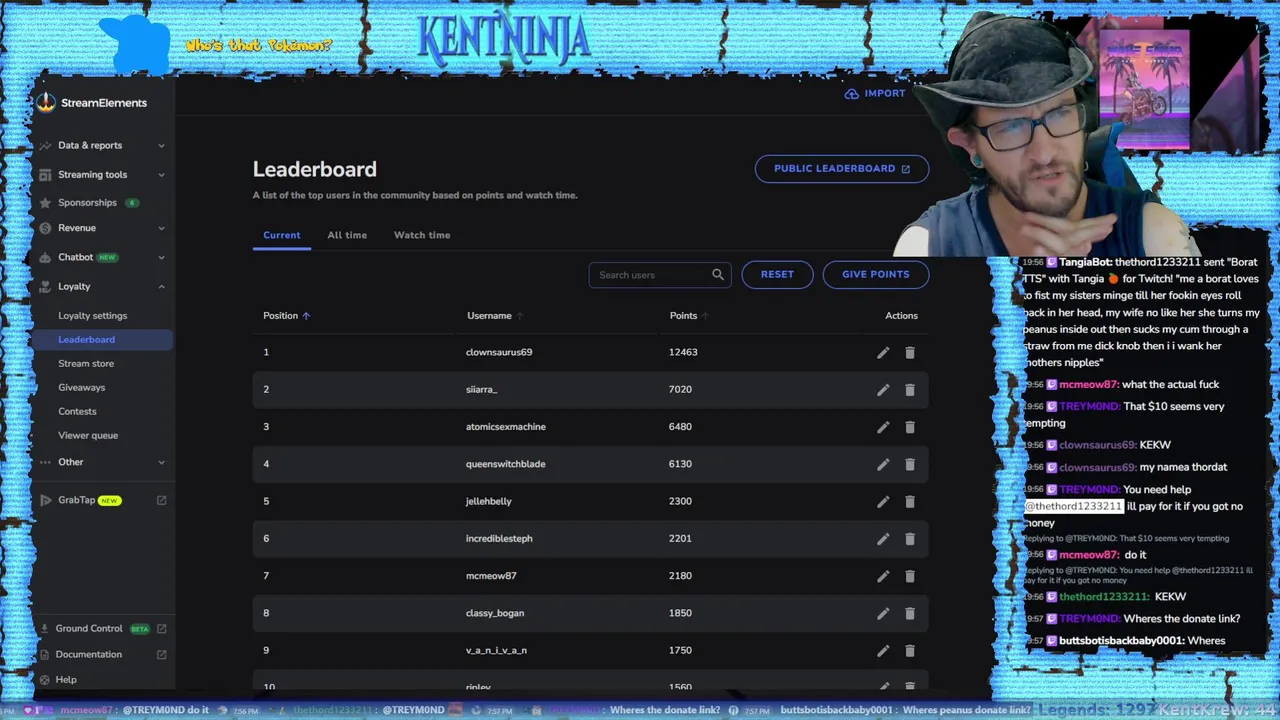Open Viewer queue page
This screenshot has width=1280, height=720.
tap(88, 436)
